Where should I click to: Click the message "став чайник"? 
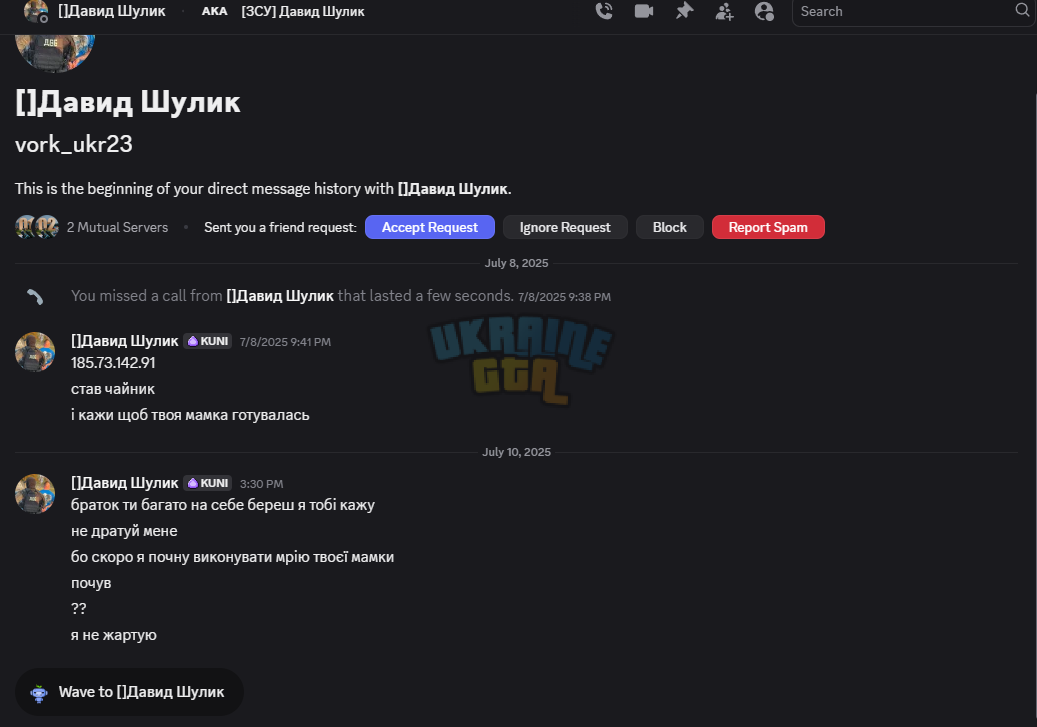tap(112, 389)
